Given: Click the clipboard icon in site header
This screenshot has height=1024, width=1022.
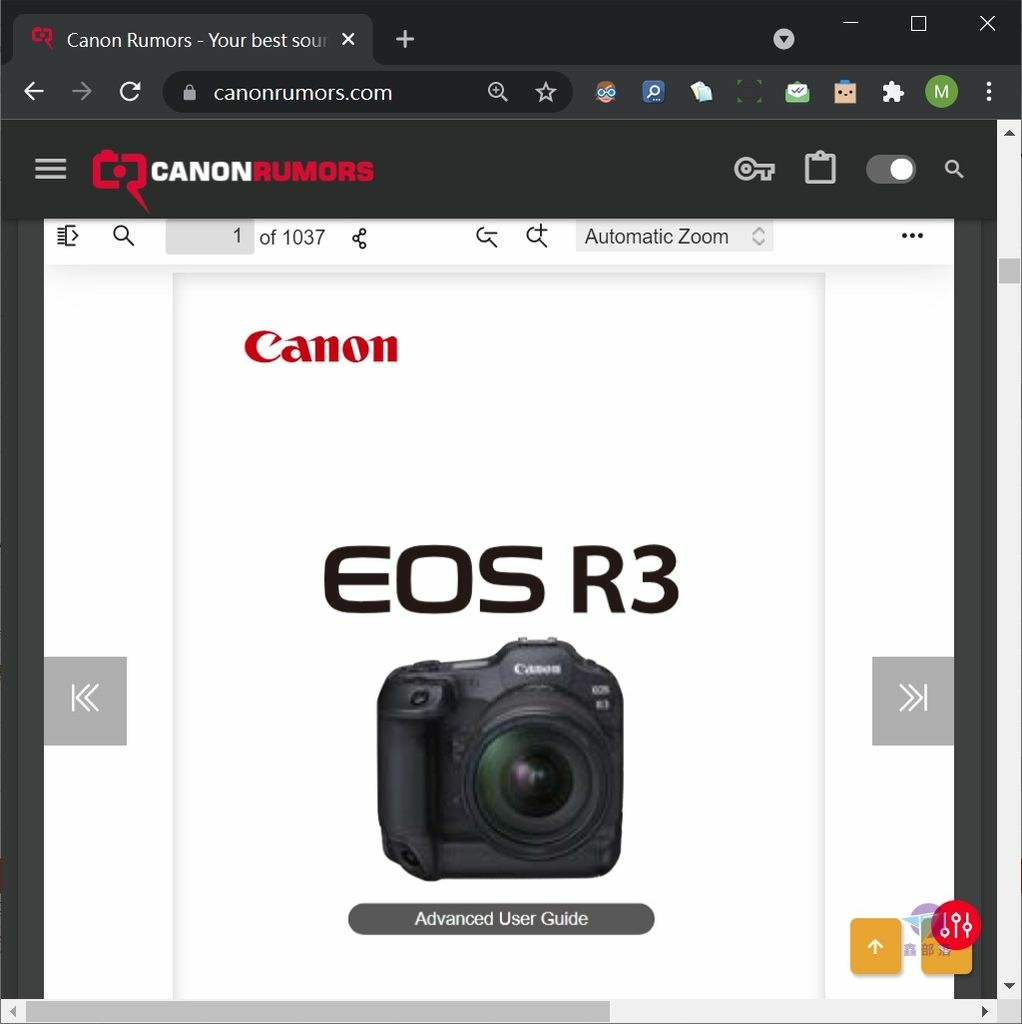Looking at the screenshot, I should point(820,168).
